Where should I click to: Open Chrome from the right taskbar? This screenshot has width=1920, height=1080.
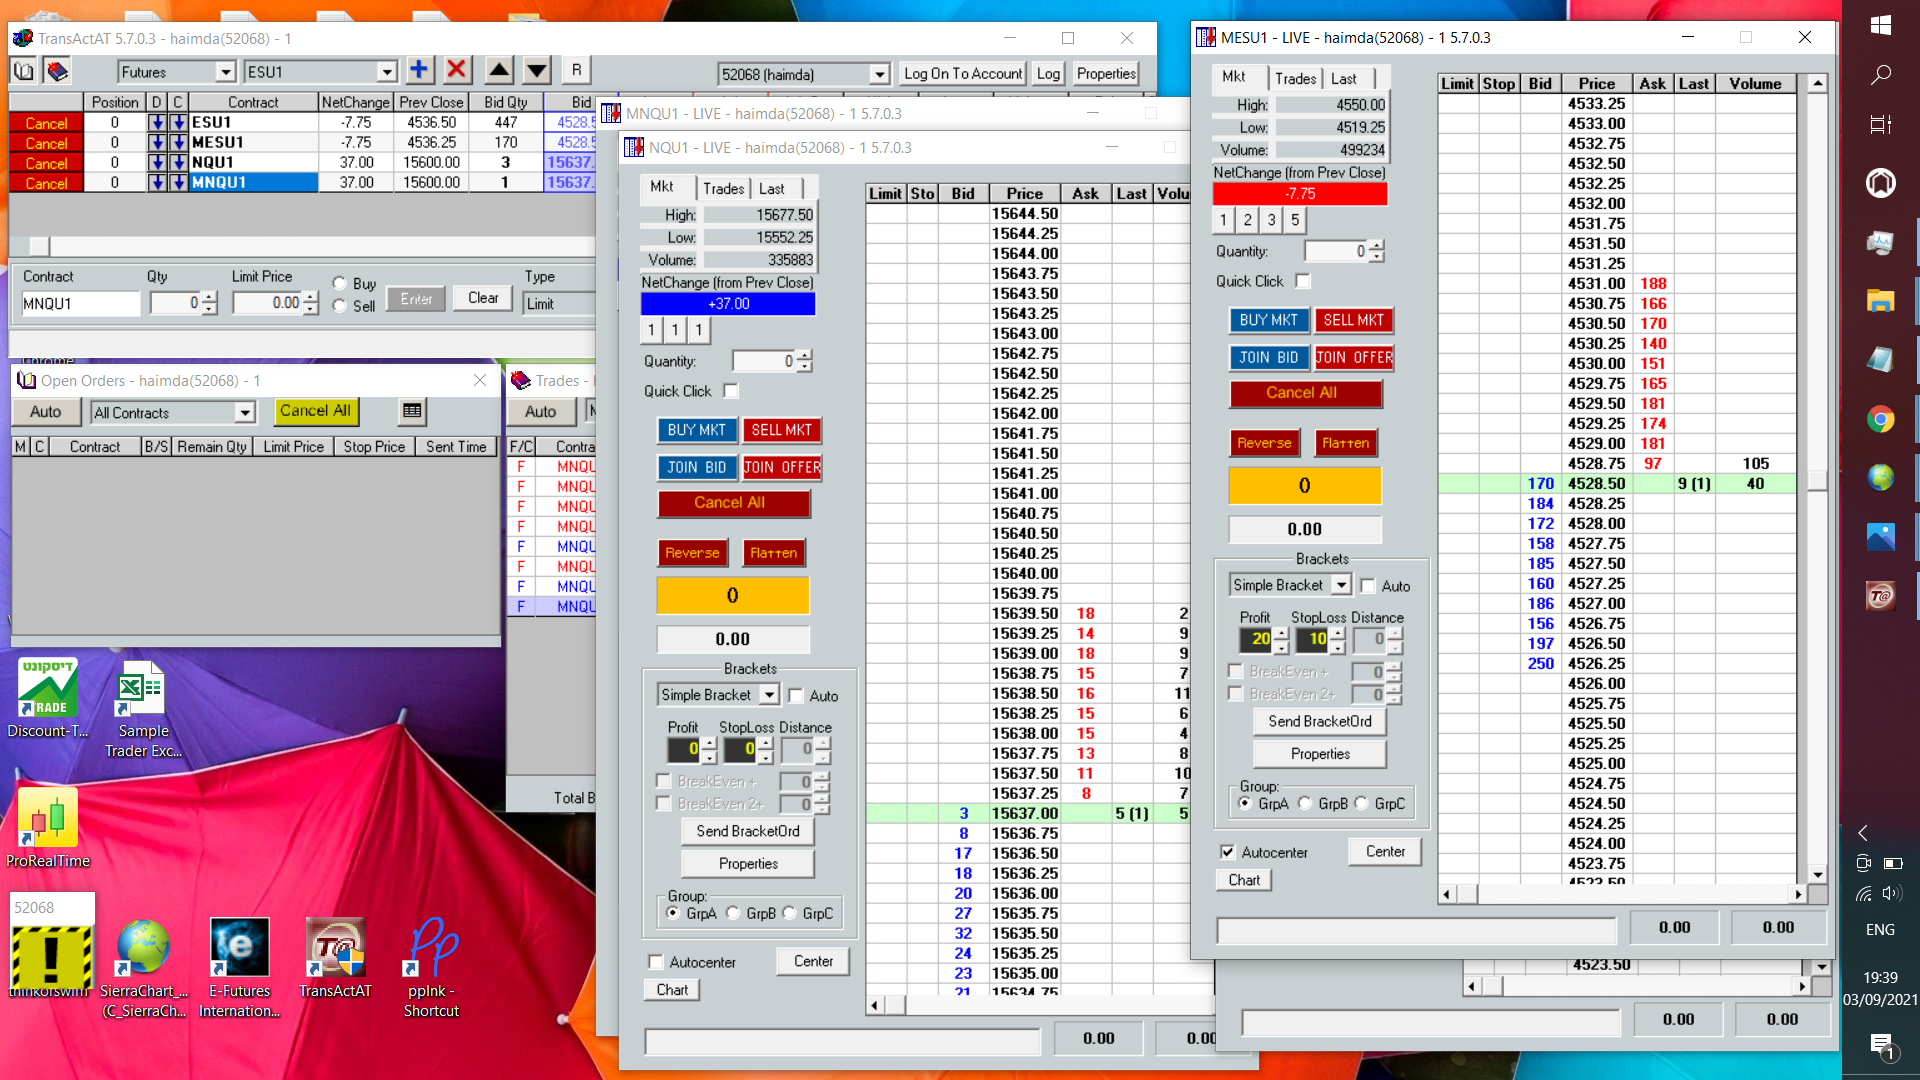point(1880,420)
